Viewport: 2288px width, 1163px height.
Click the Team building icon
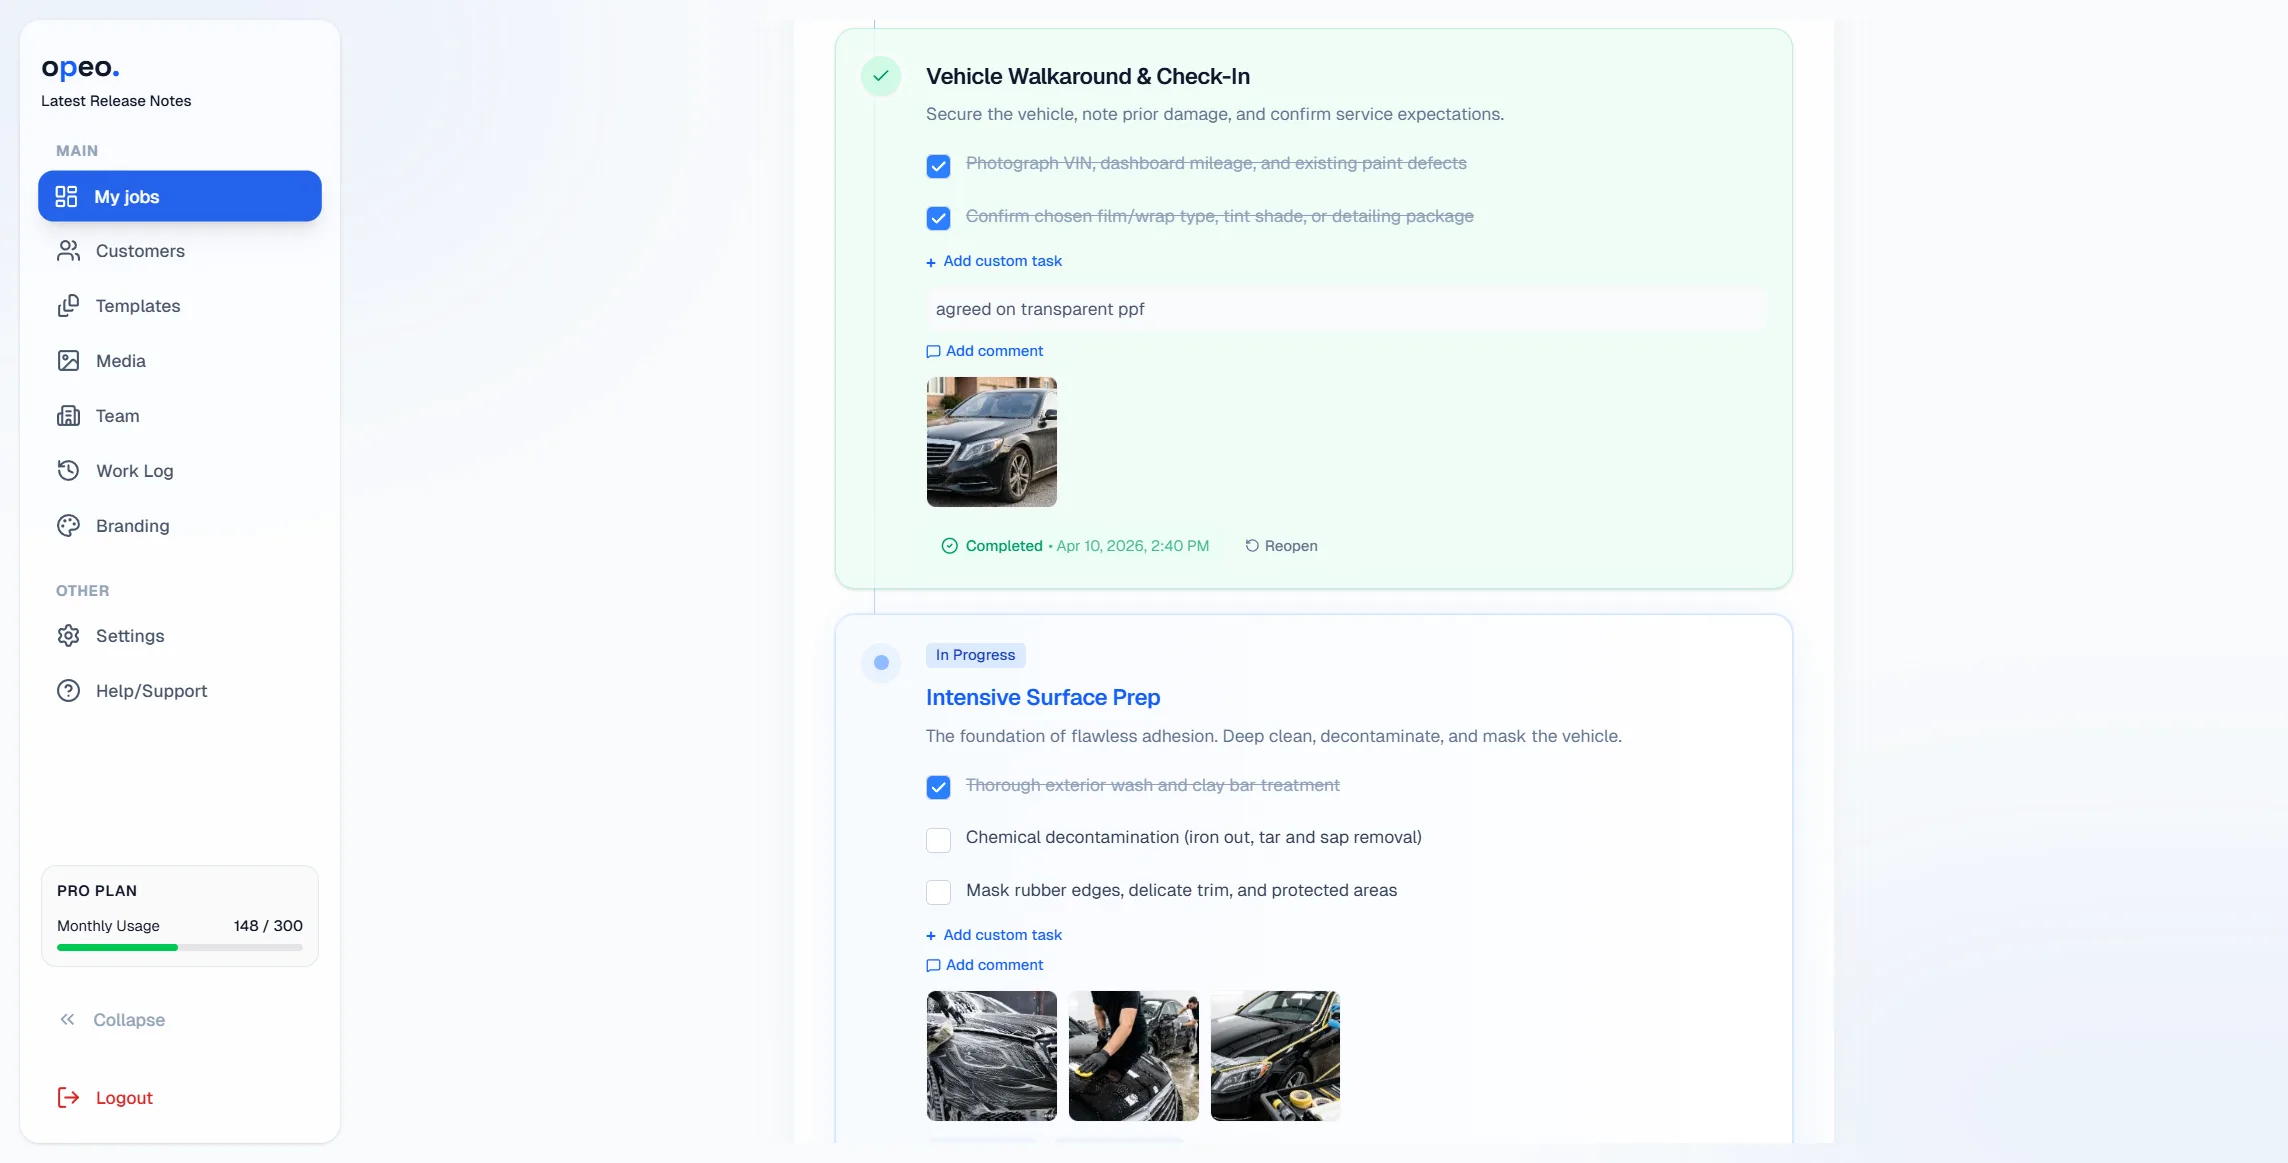(68, 416)
